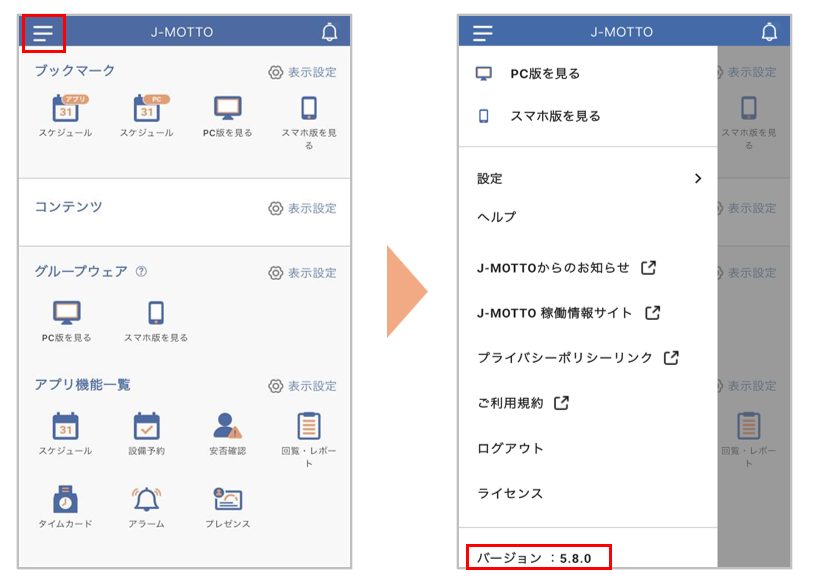817x586 pixels.
Task: Open the ご利用規約 terms link
Action: pyautogui.click(x=522, y=403)
